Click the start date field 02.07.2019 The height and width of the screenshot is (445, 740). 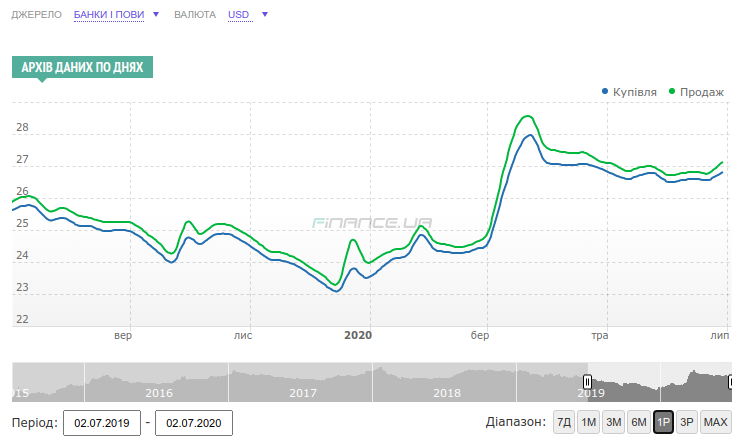pos(101,423)
